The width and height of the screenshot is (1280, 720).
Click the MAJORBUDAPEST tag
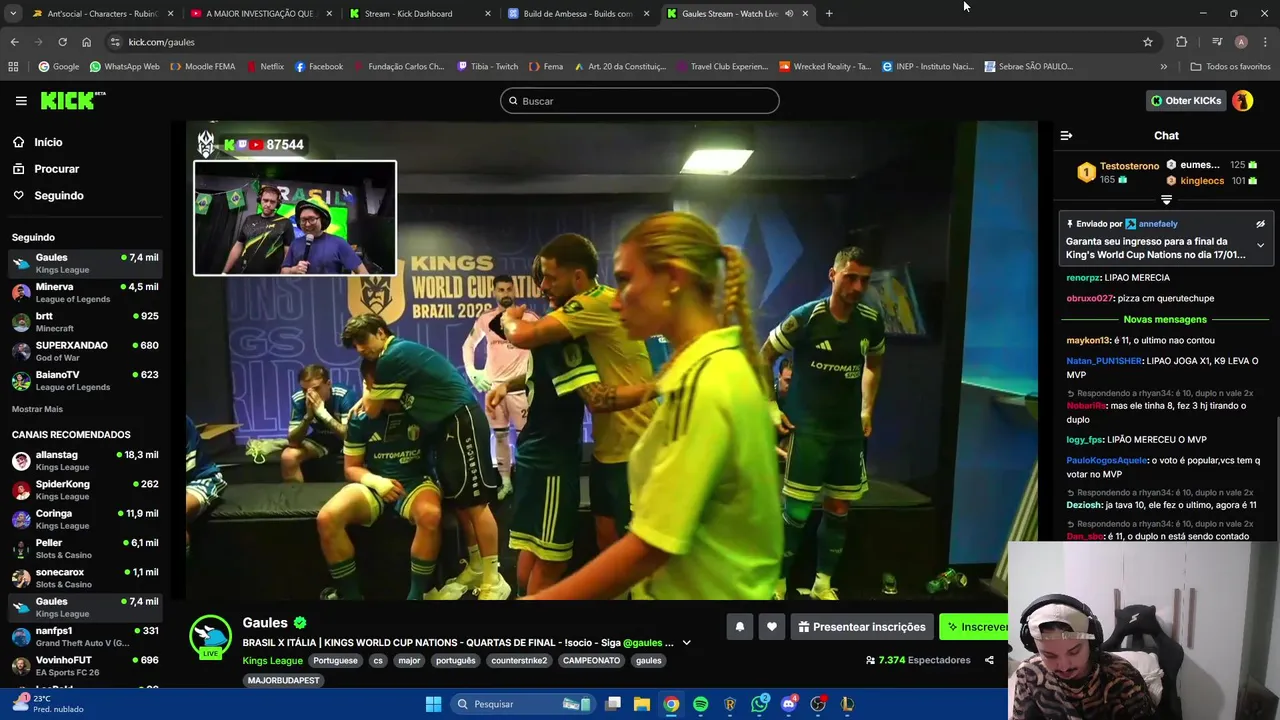tap(284, 681)
